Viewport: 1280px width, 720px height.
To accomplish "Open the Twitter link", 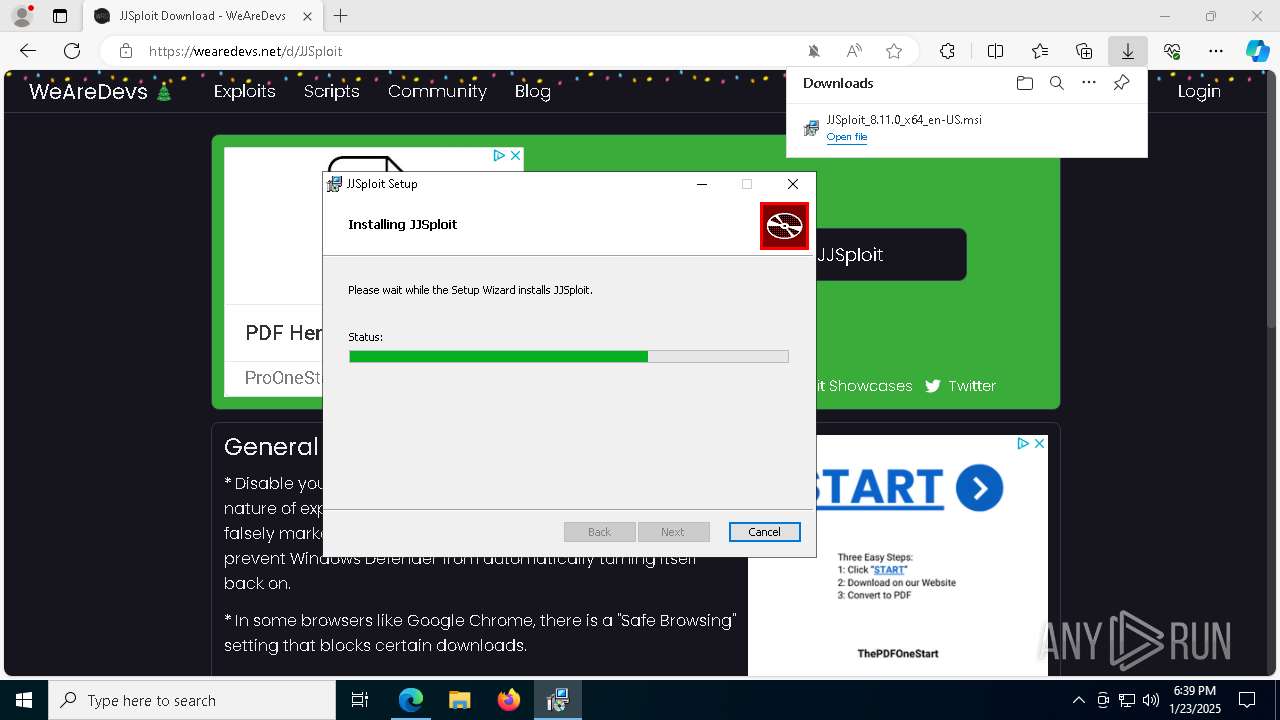I will (960, 386).
